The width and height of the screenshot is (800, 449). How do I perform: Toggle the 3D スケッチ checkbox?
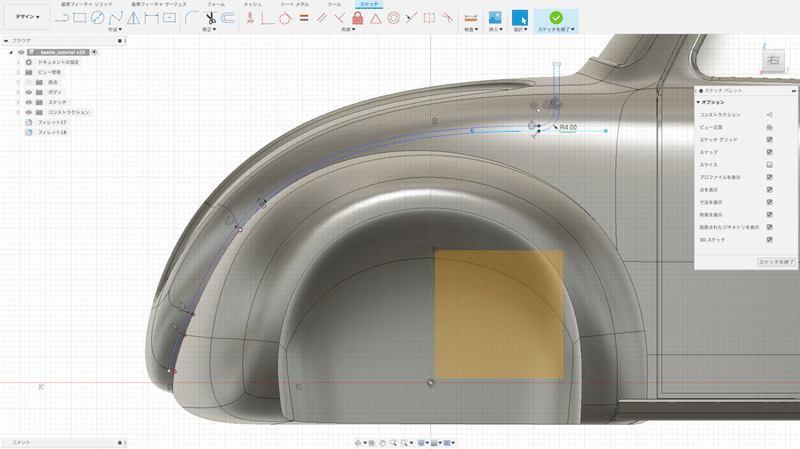[x=769, y=240]
